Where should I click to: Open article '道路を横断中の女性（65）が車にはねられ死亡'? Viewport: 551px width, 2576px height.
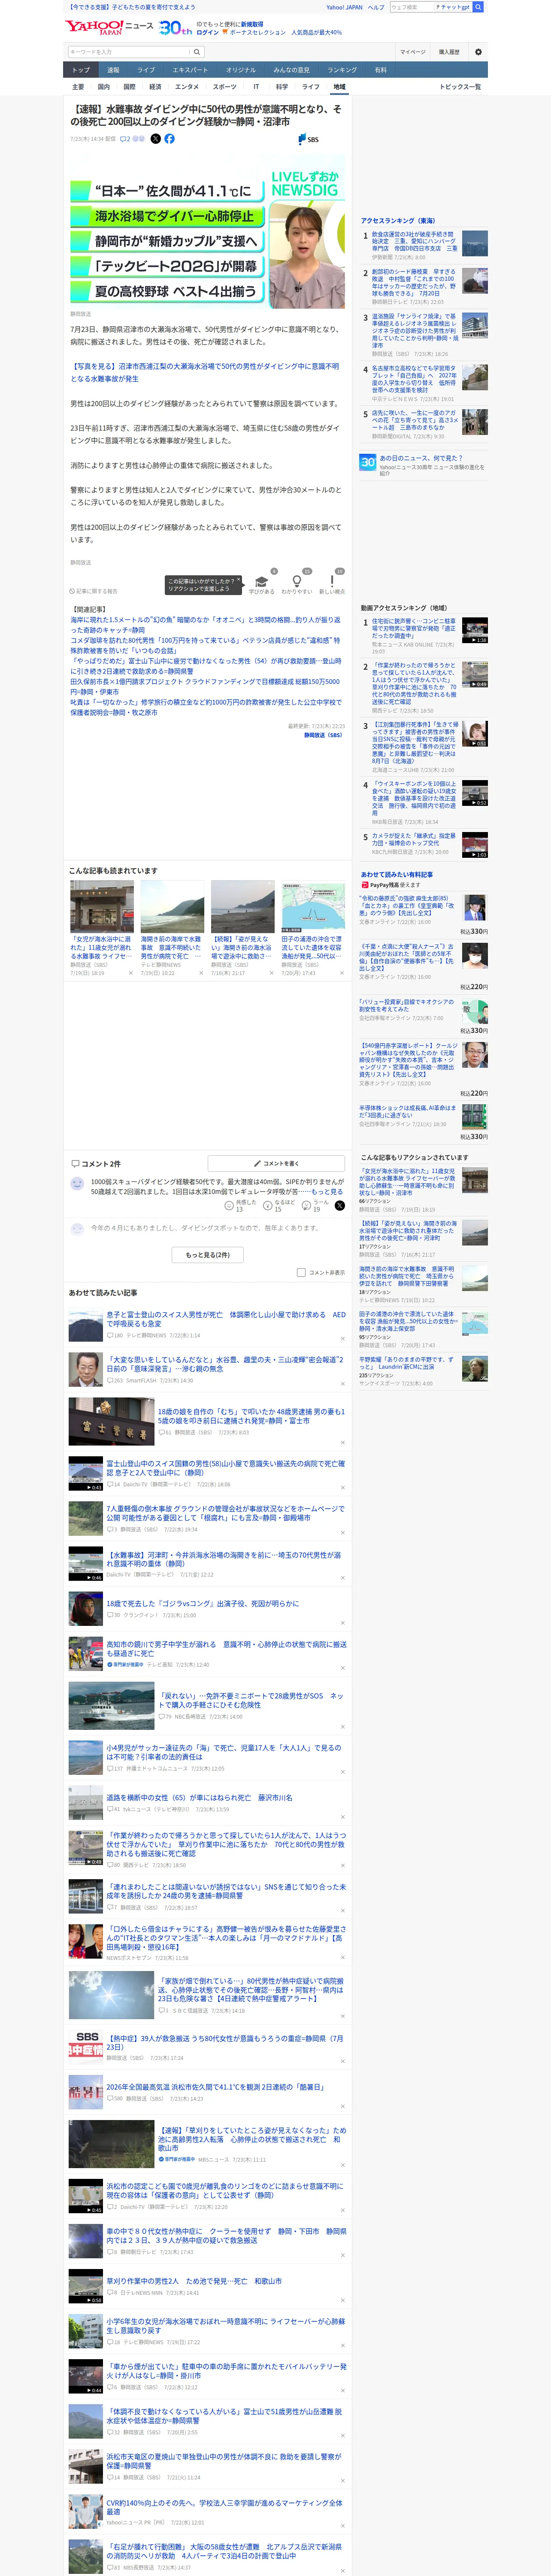pos(199,1797)
